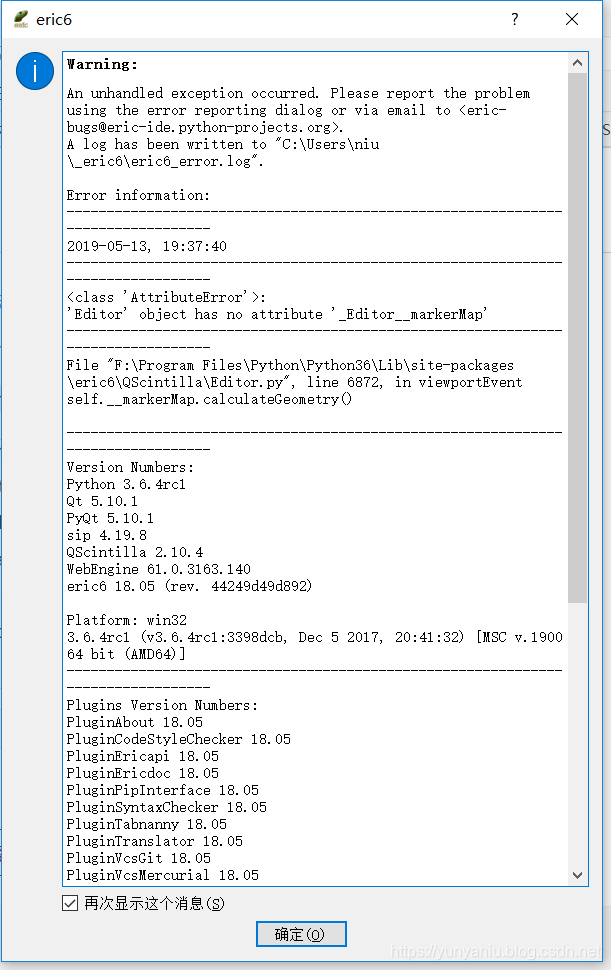Select the "S" tab on the right window edge
611x970 pixels.
[x=605, y=130]
